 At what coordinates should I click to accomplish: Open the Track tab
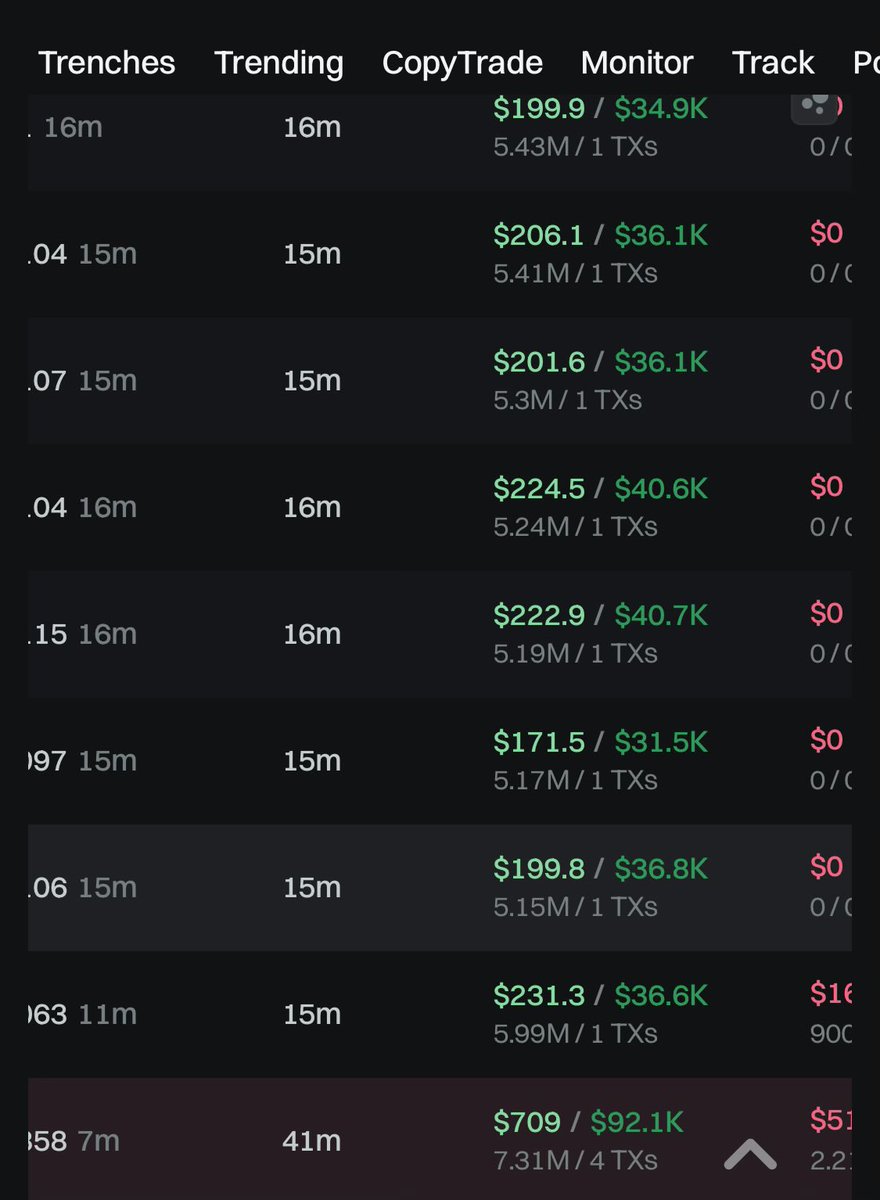point(773,63)
